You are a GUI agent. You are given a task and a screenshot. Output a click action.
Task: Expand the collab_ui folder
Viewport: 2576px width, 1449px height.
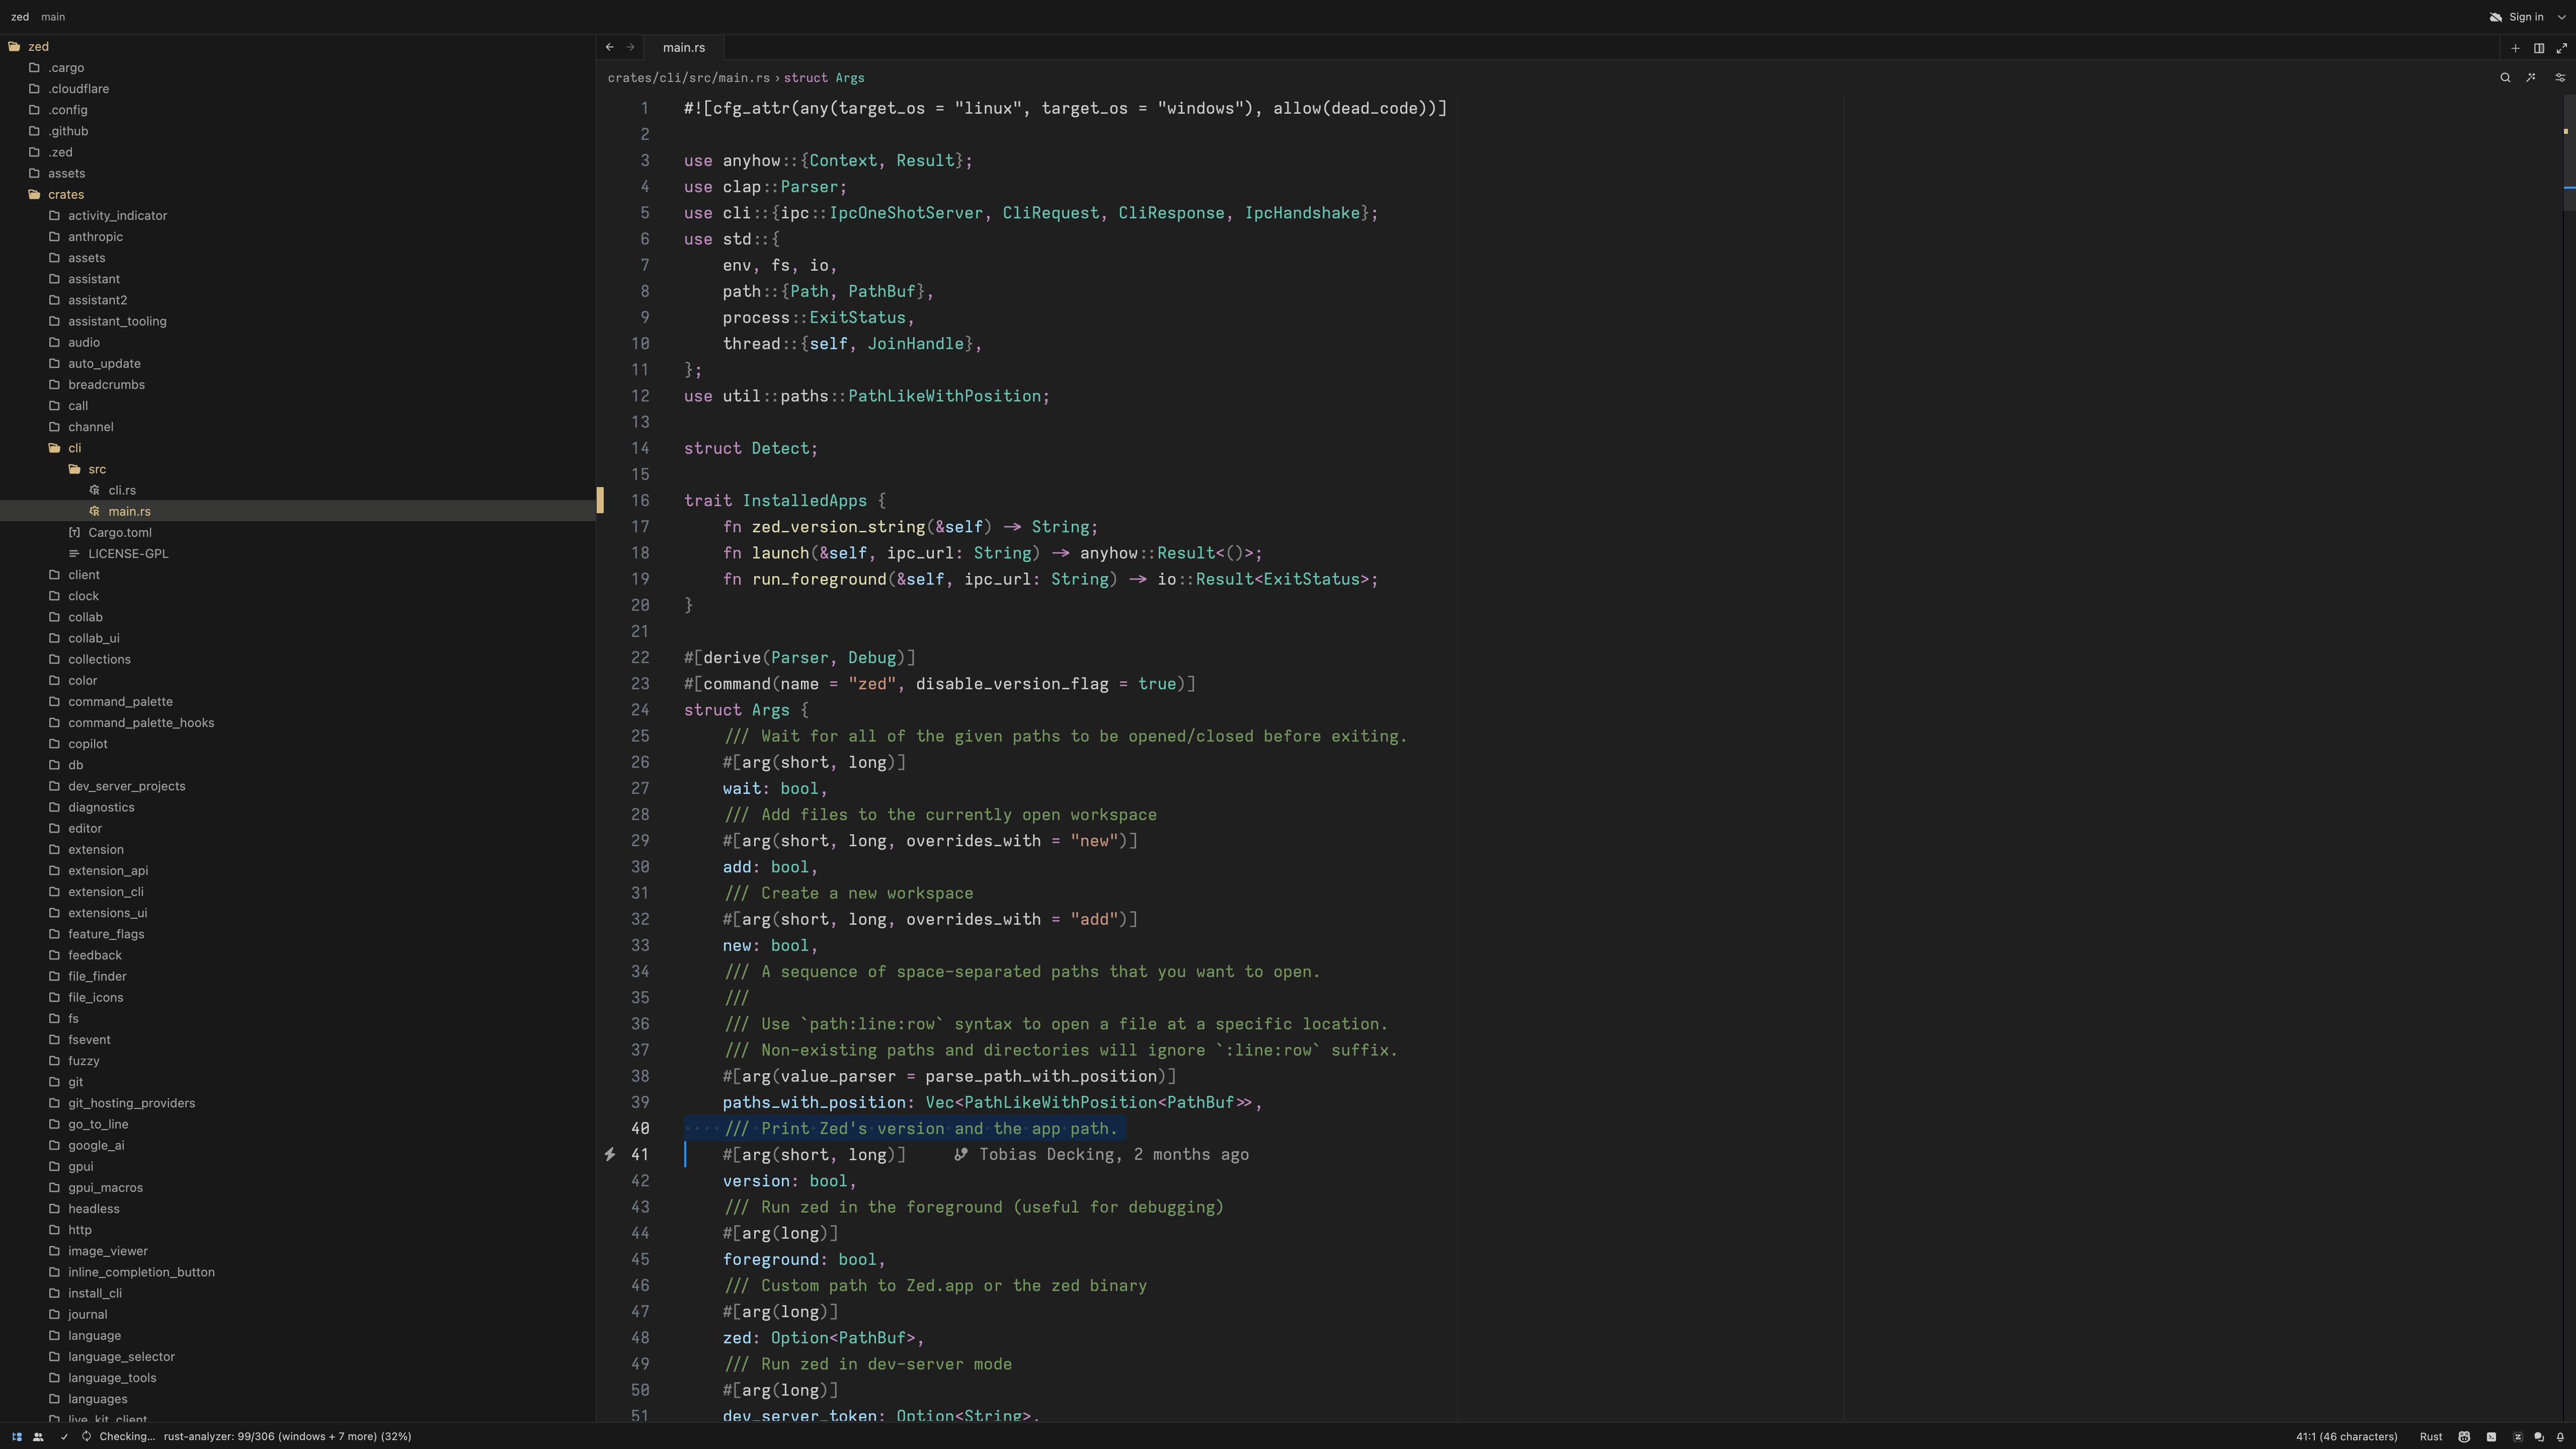click(x=298, y=638)
